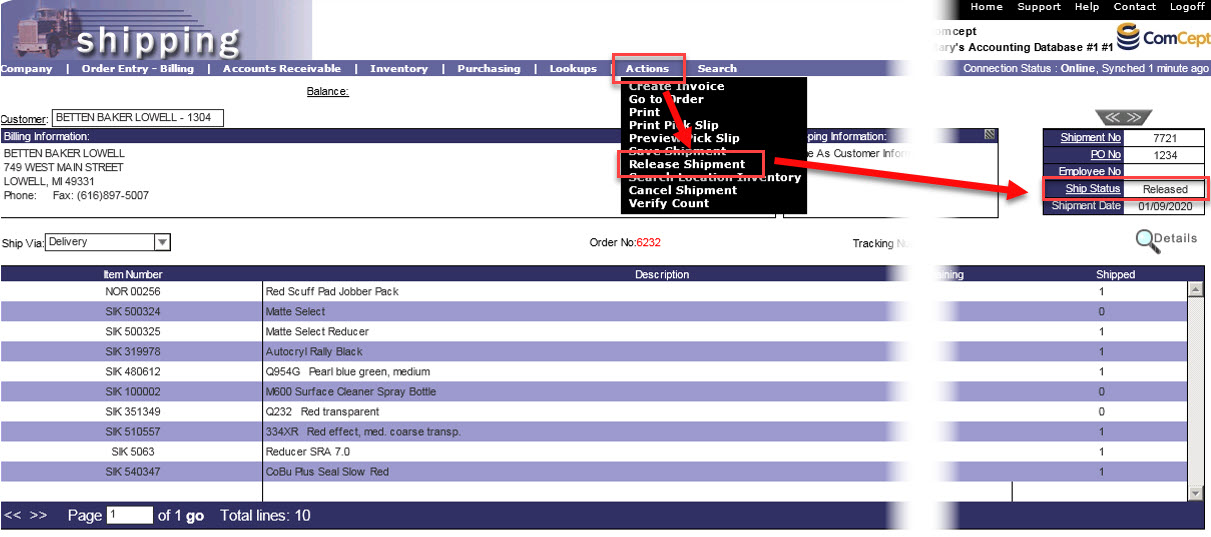The width and height of the screenshot is (1211, 537).
Task: Click the Customer name field
Action: coord(138,118)
